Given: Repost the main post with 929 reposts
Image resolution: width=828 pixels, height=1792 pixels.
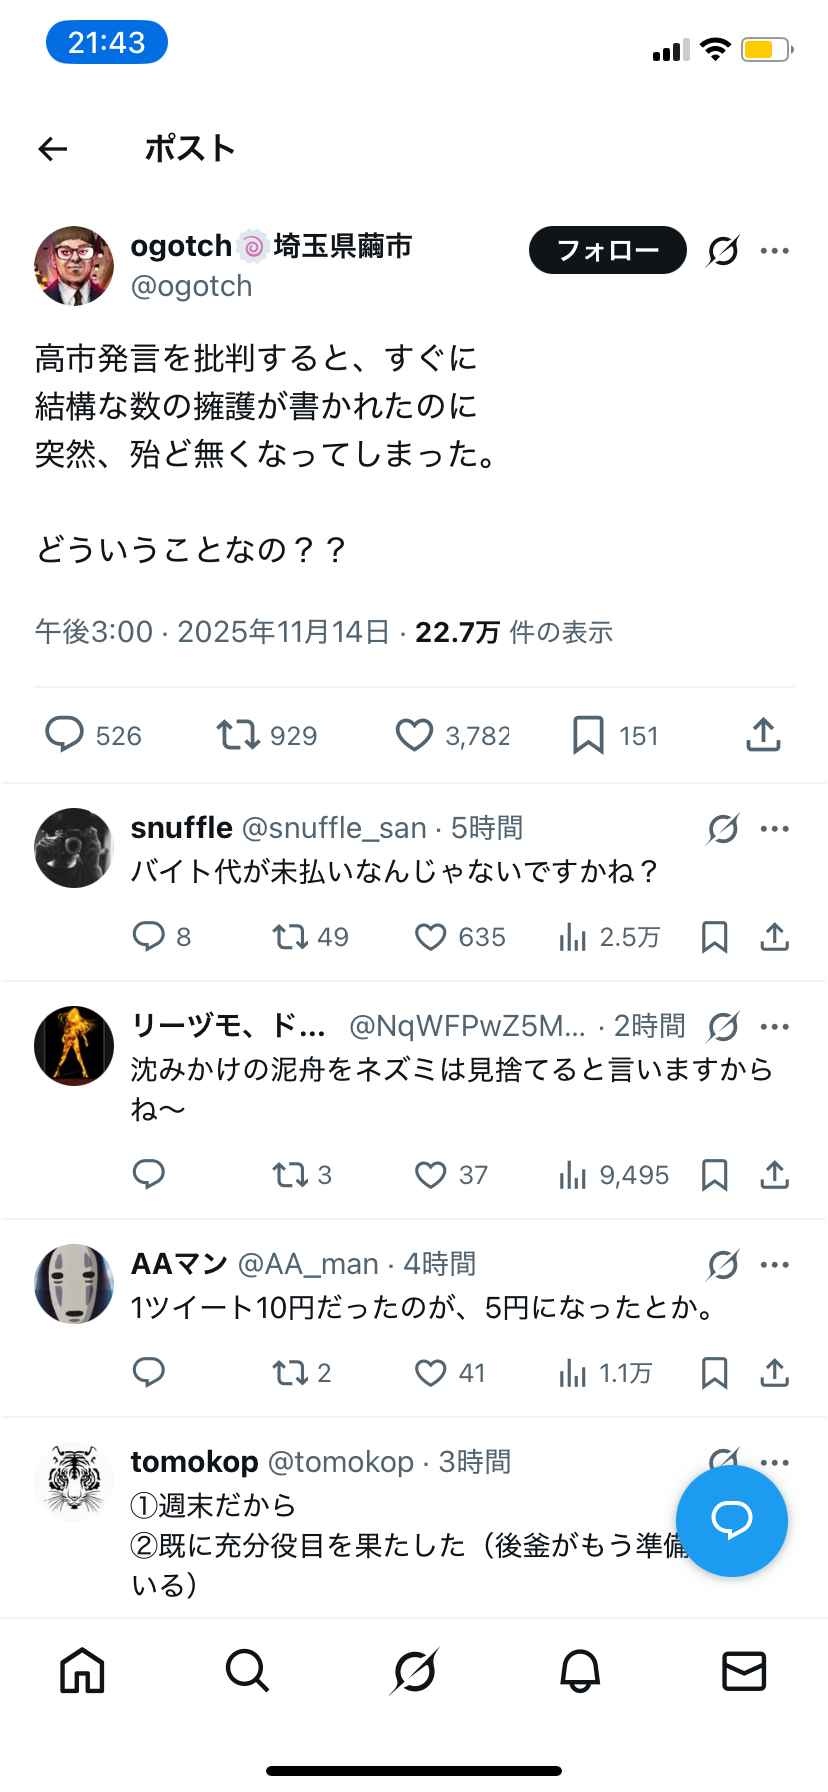Looking at the screenshot, I should [x=237, y=735].
